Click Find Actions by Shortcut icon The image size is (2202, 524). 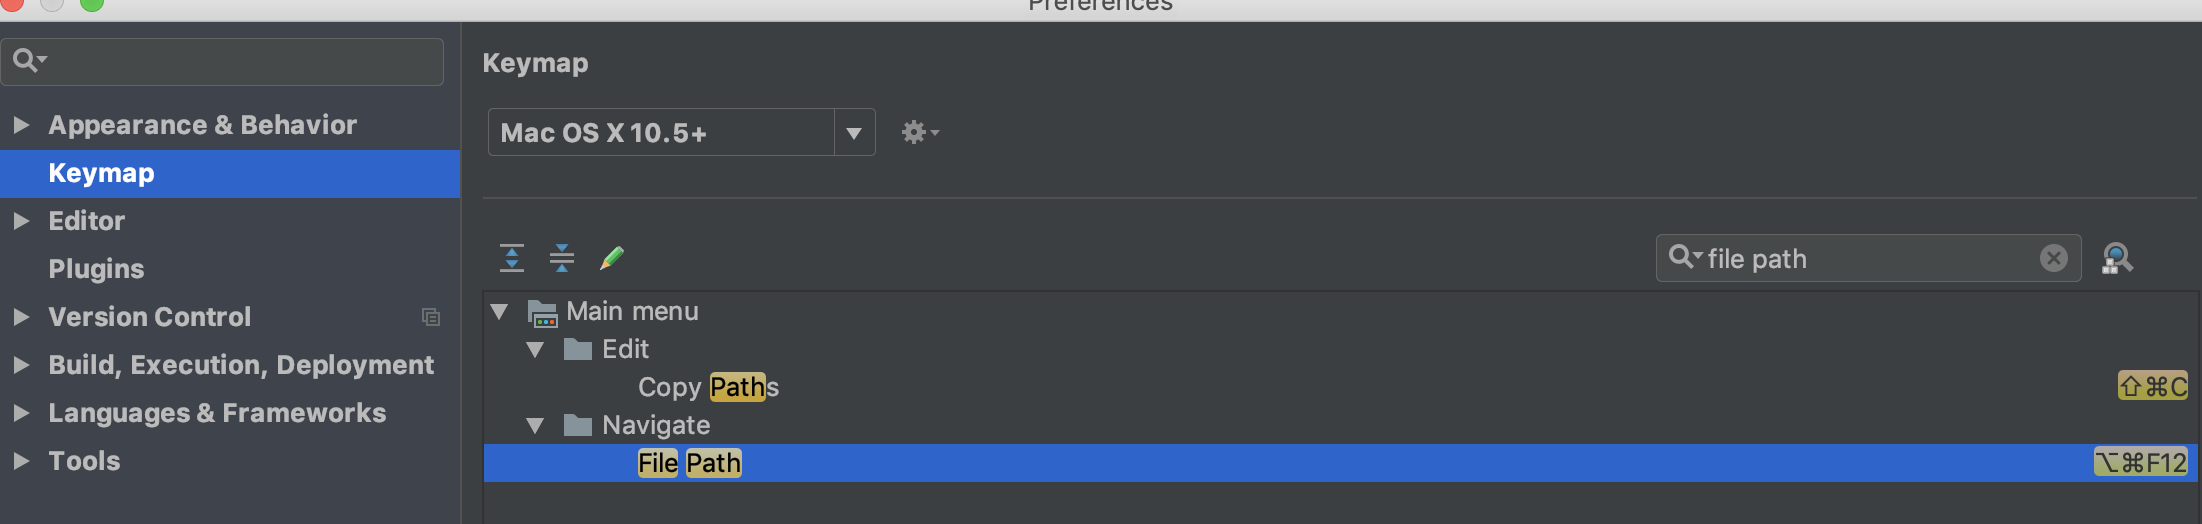click(2116, 259)
